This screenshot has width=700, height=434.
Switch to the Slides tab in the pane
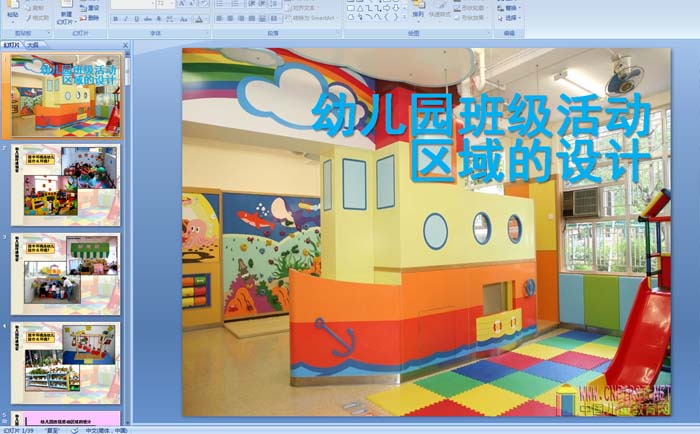pyautogui.click(x=12, y=45)
